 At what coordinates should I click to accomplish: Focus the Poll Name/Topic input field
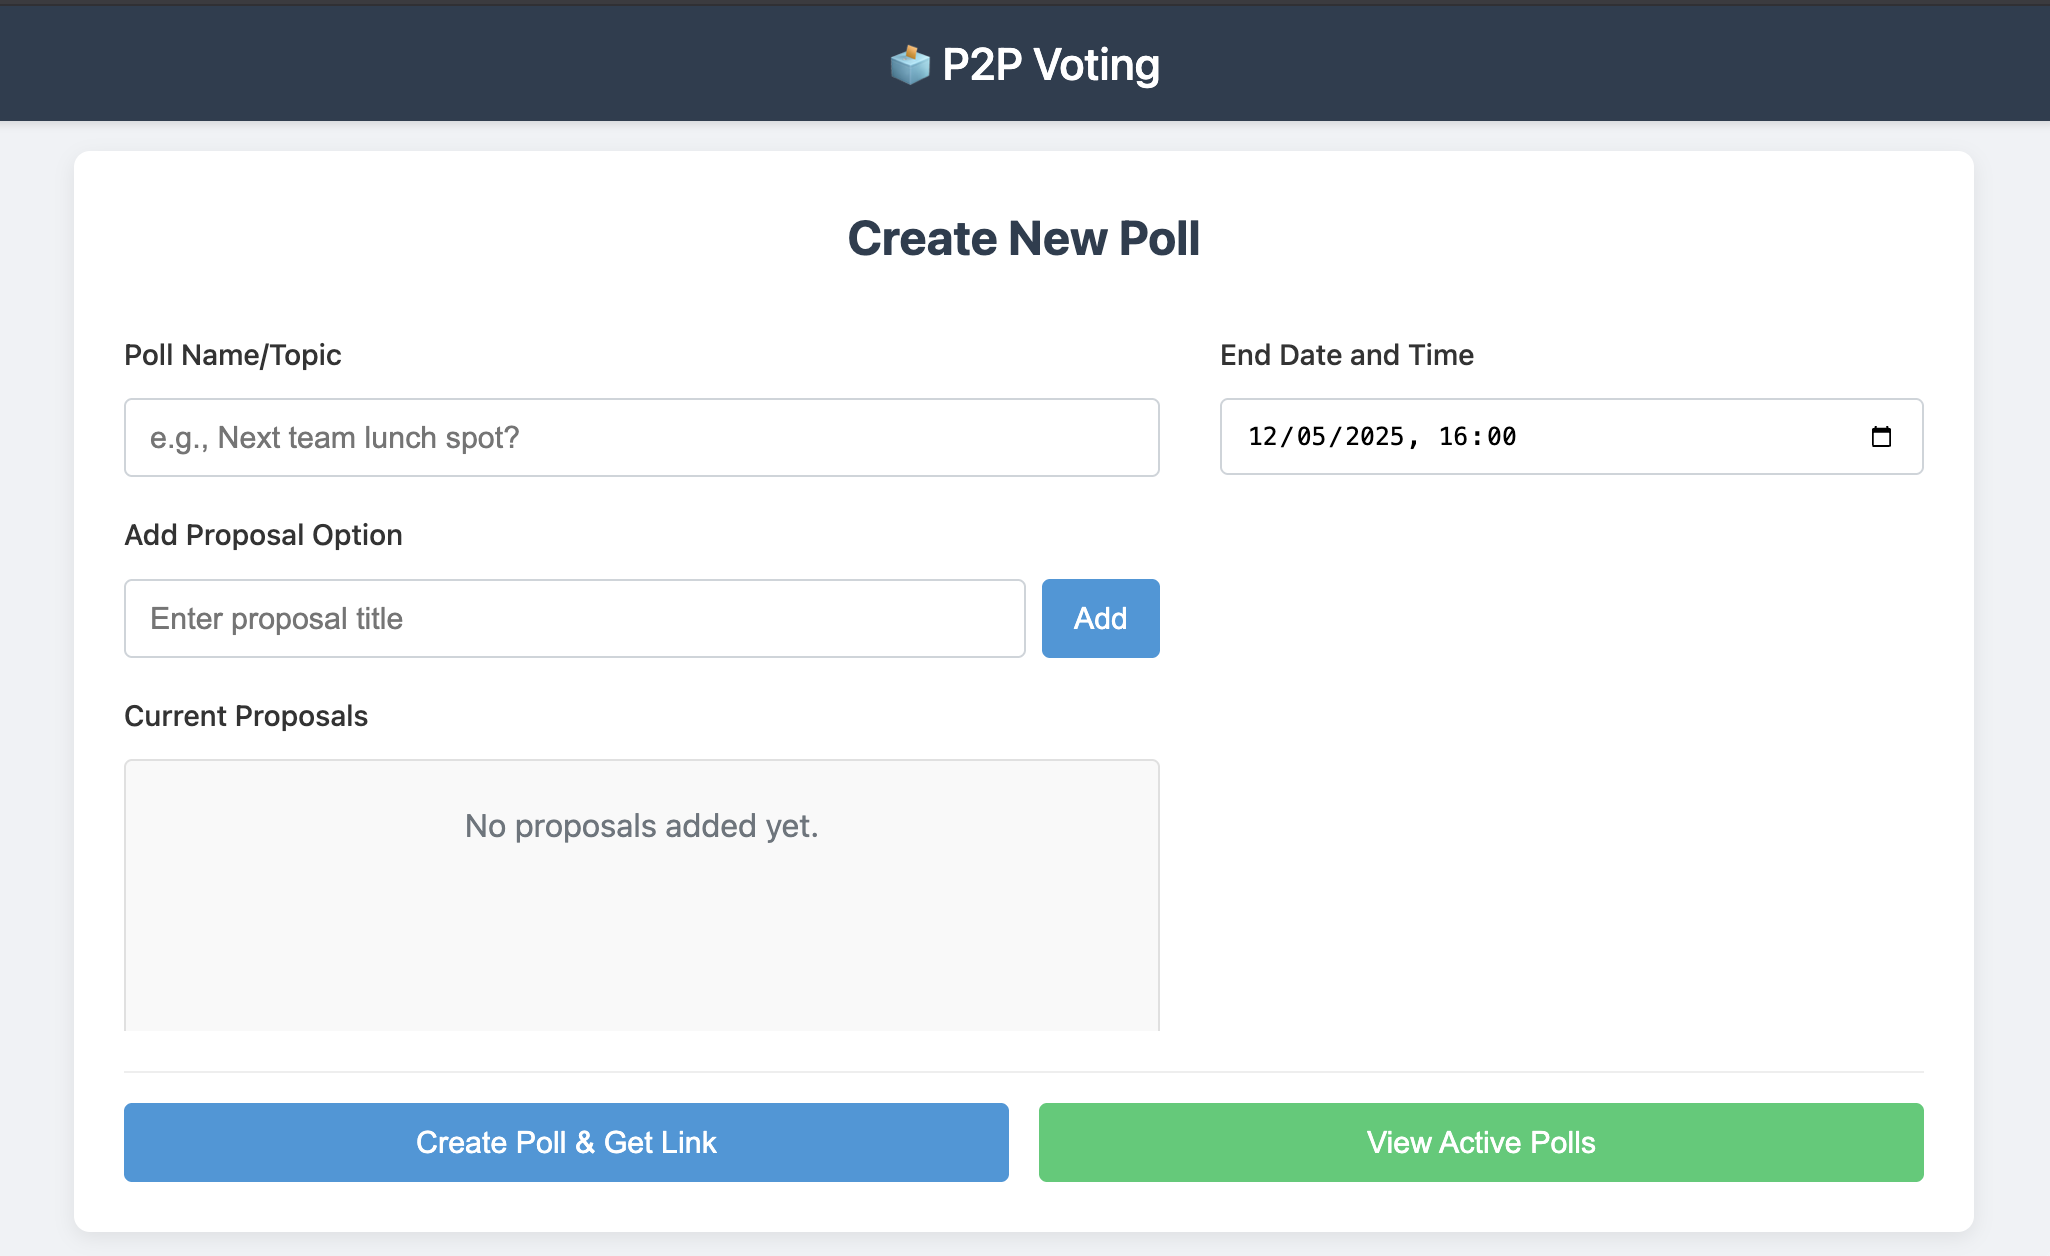tap(641, 438)
